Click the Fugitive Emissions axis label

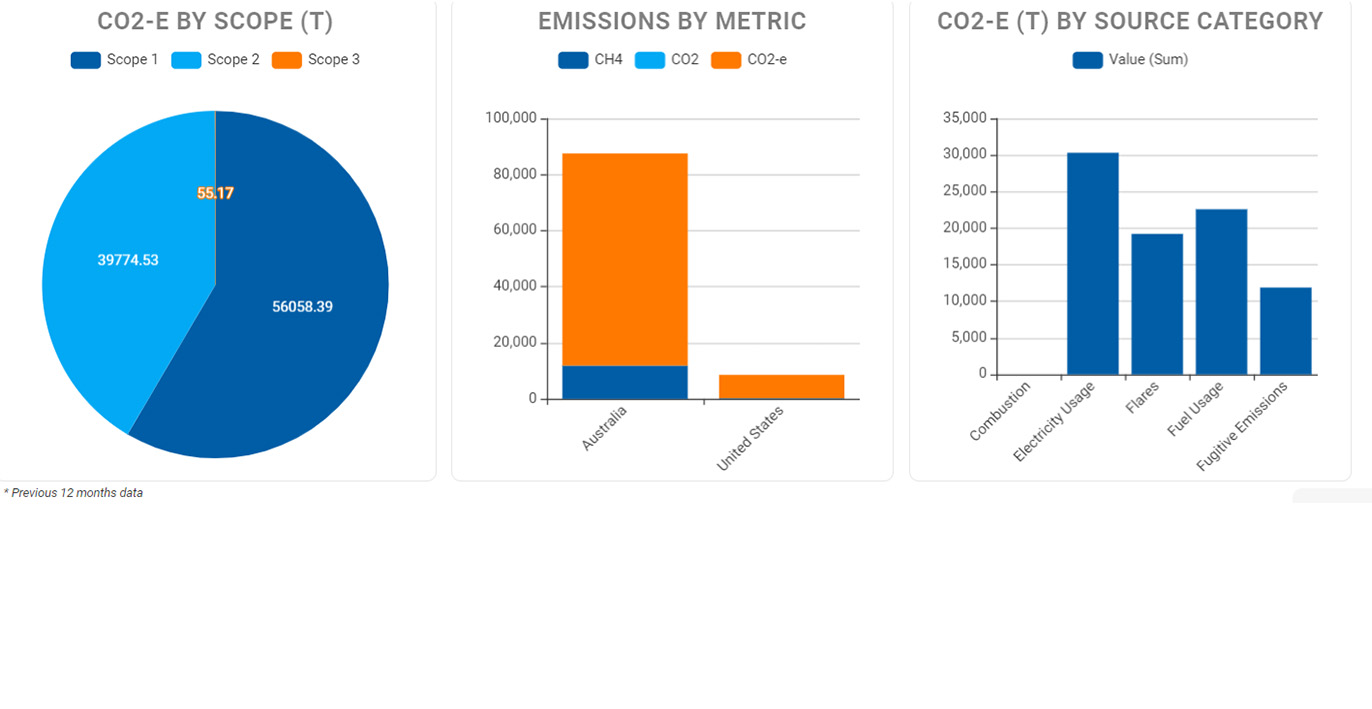(1243, 426)
